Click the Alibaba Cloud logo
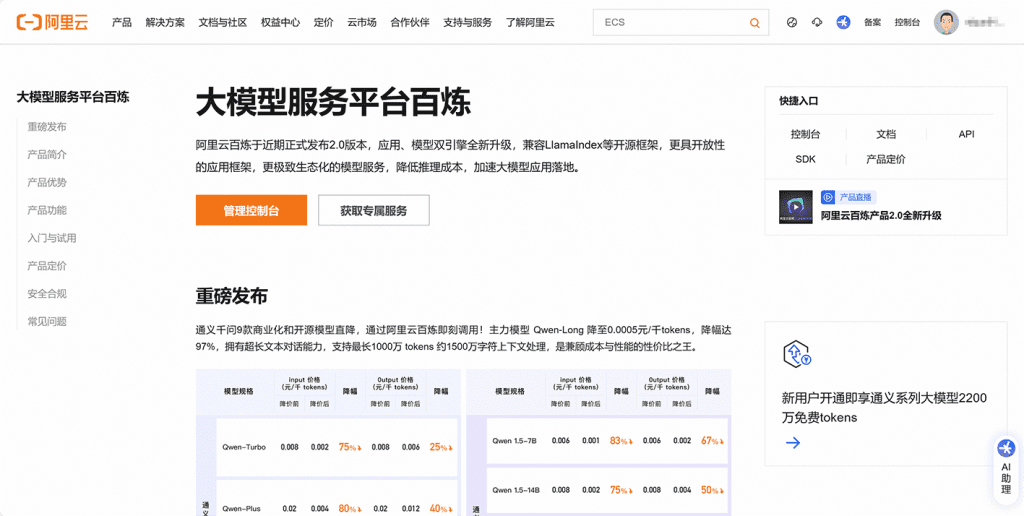This screenshot has width=1024, height=516. (52, 22)
